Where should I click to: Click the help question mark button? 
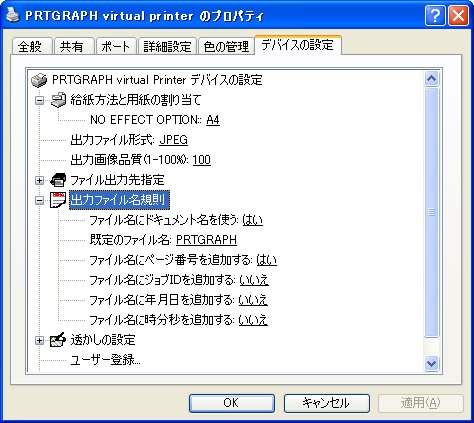click(x=435, y=16)
